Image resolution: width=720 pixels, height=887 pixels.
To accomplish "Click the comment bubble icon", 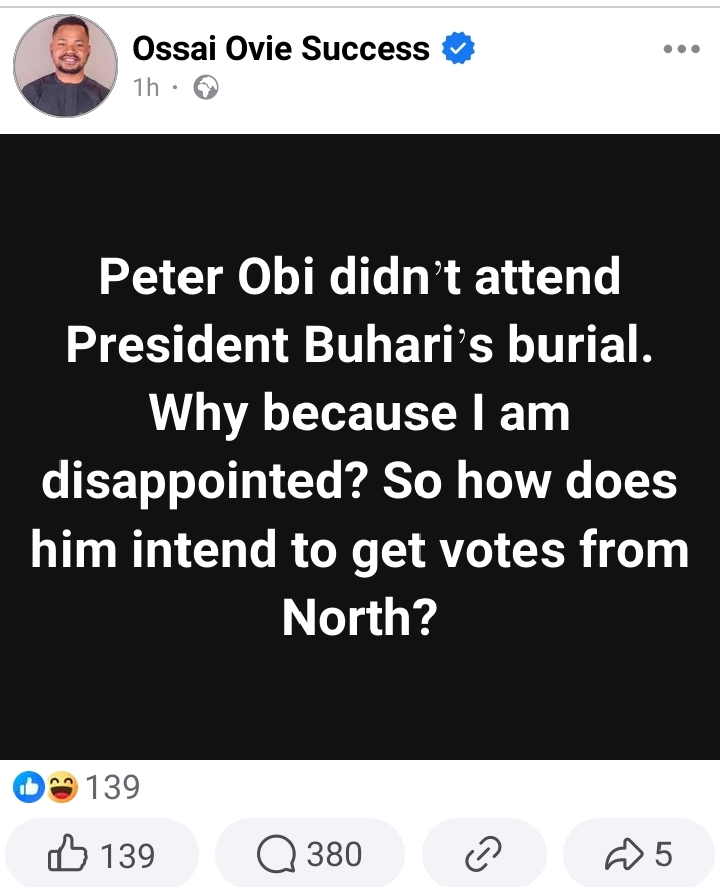I will [274, 855].
